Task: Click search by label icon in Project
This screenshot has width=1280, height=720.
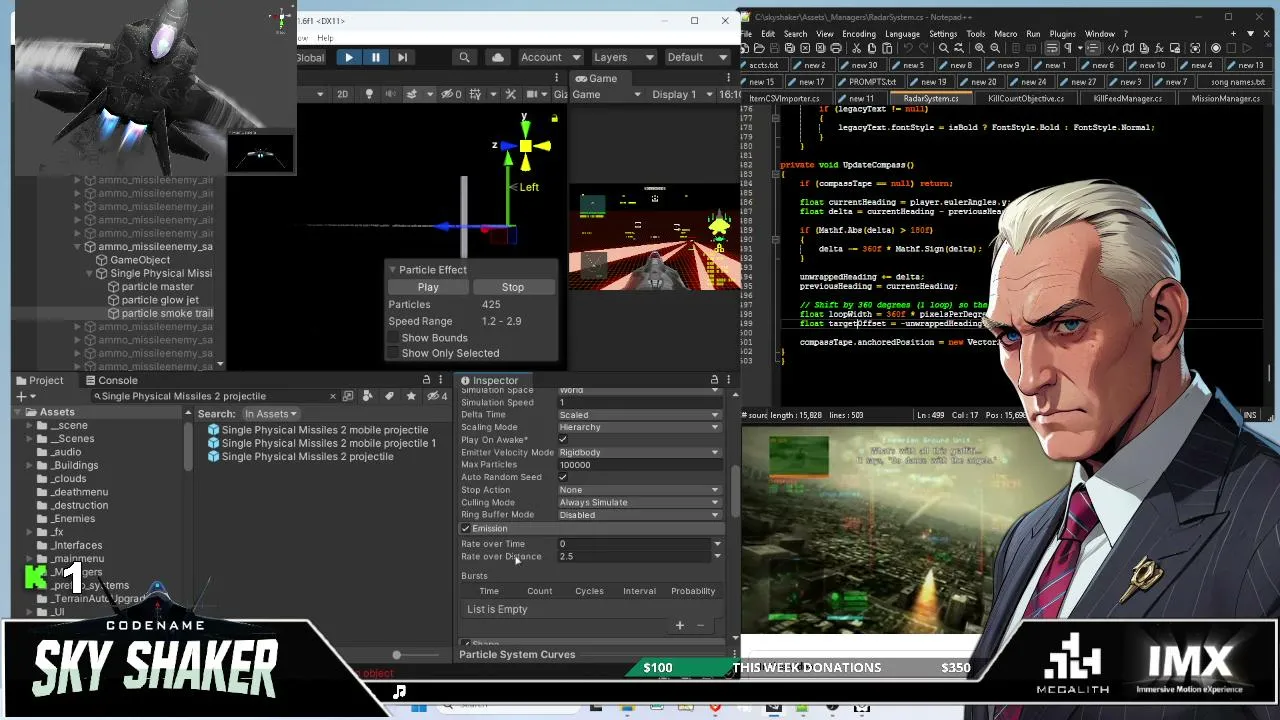Action: click(x=390, y=396)
